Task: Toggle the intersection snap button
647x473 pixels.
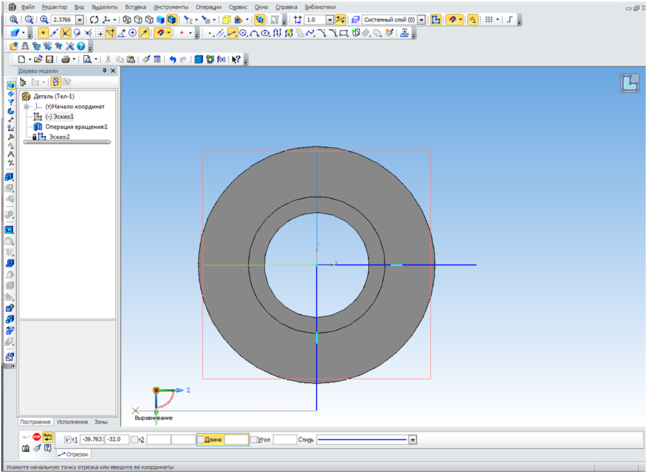Action: [x=65, y=33]
